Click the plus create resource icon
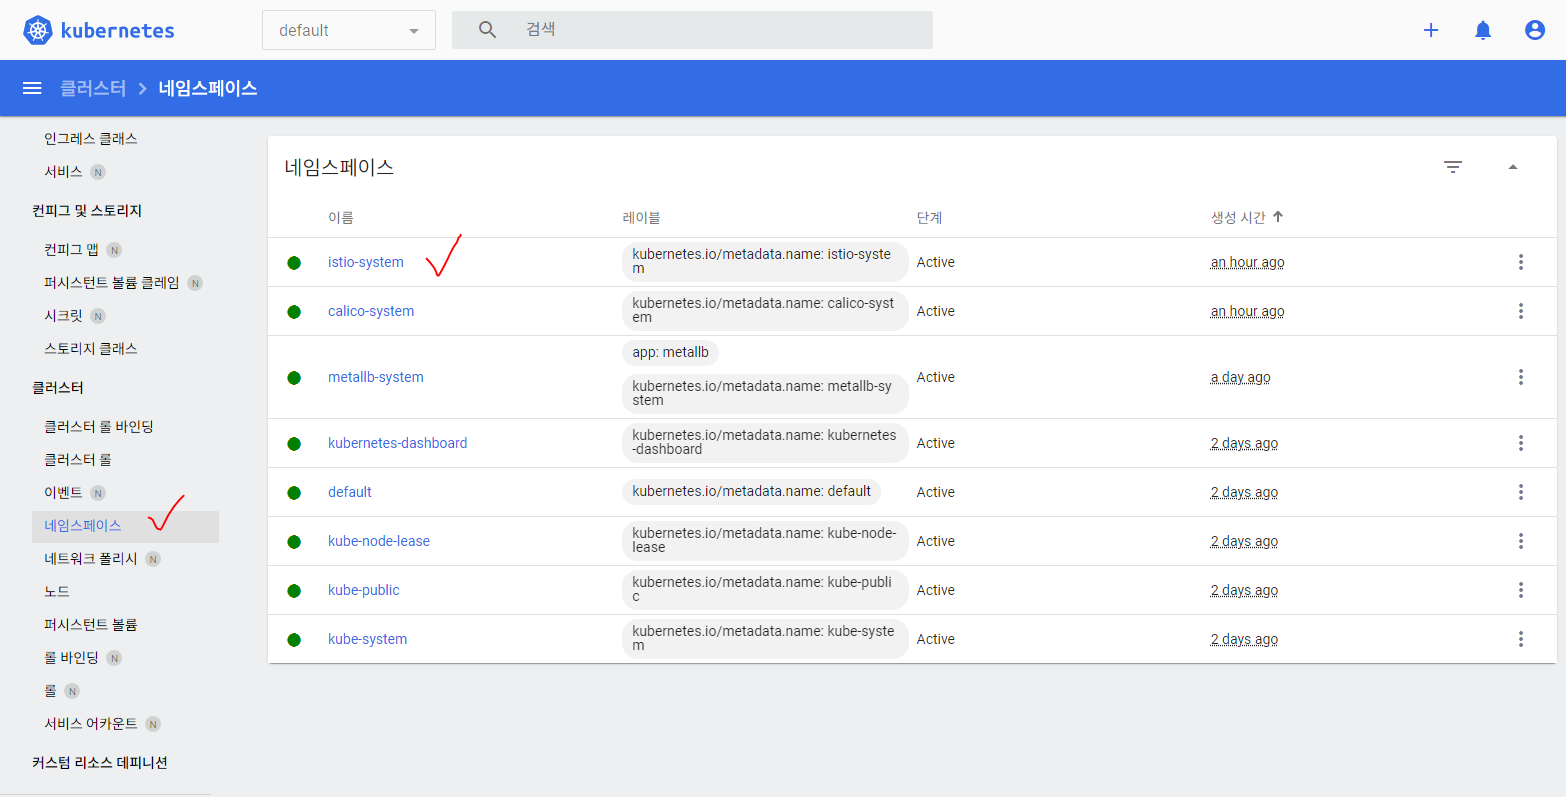Image resolution: width=1566 pixels, height=797 pixels. click(1431, 30)
